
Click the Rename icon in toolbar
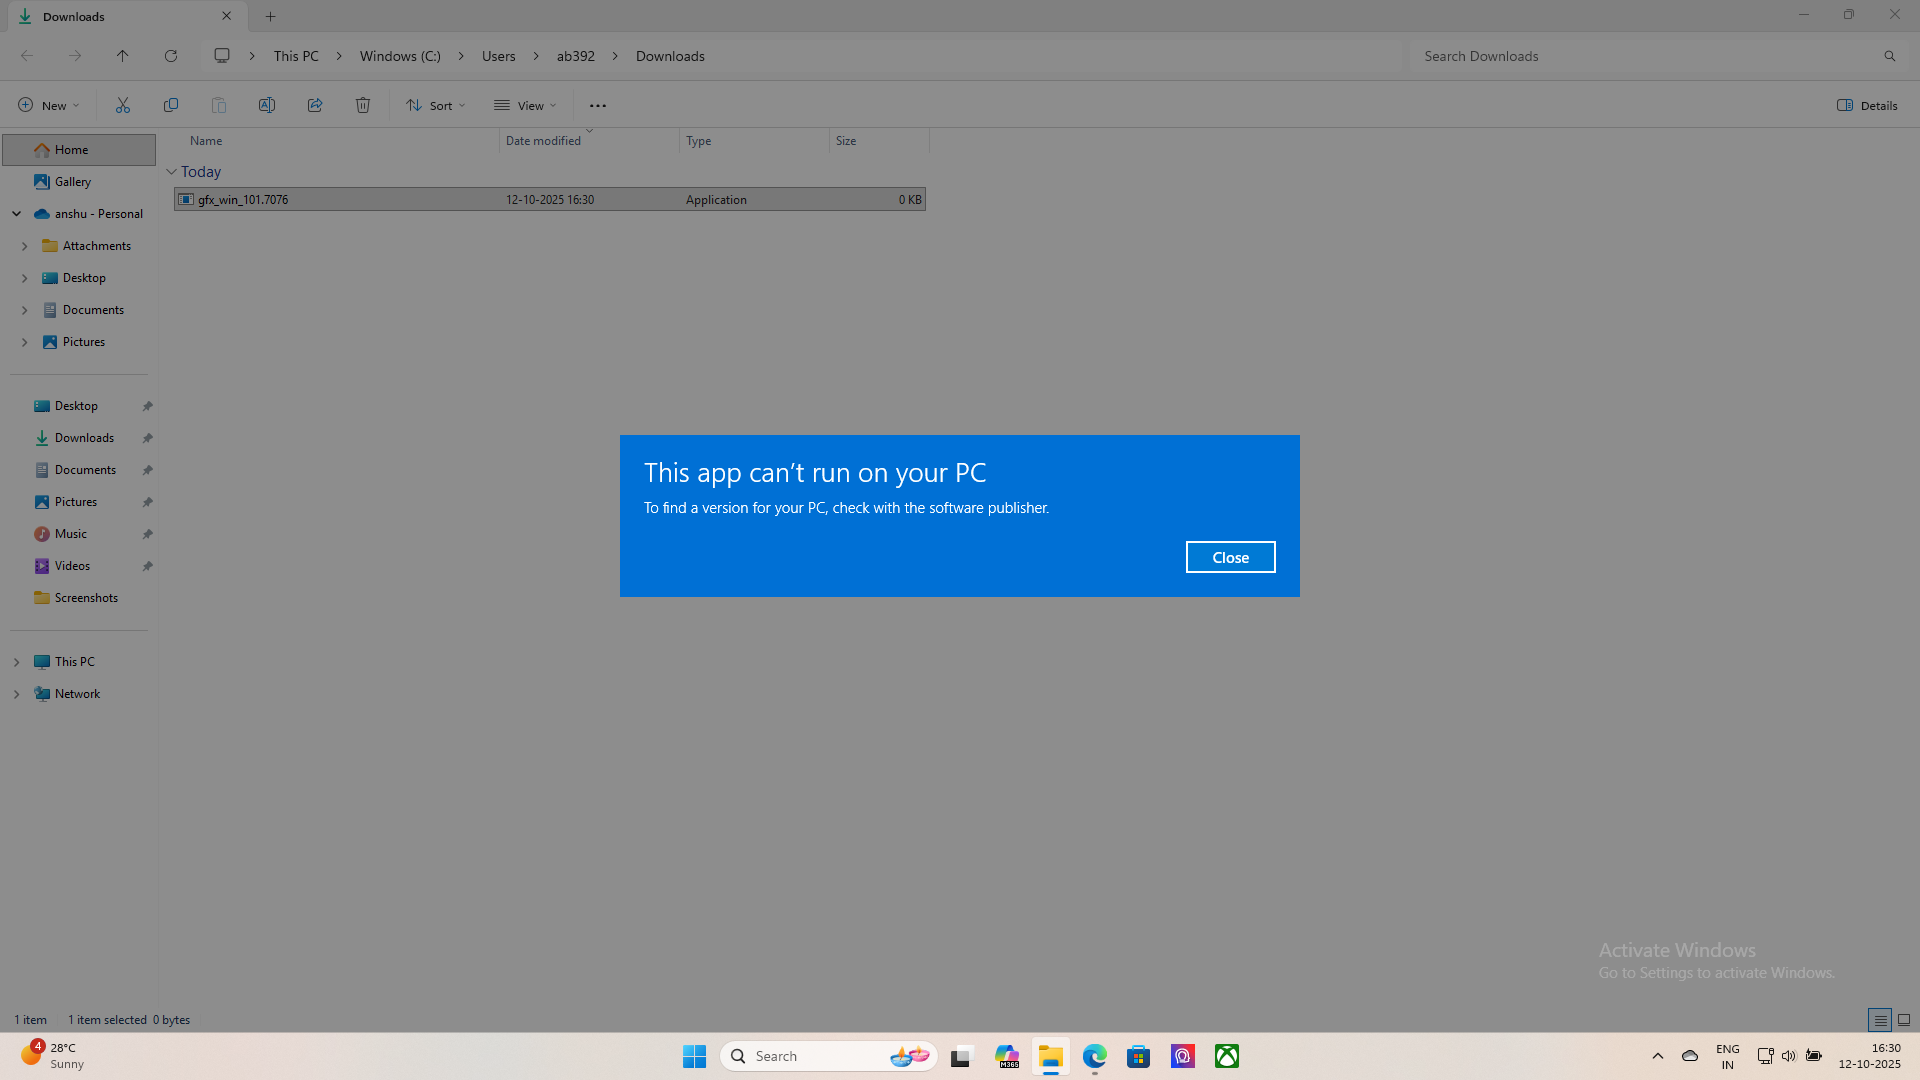point(267,105)
